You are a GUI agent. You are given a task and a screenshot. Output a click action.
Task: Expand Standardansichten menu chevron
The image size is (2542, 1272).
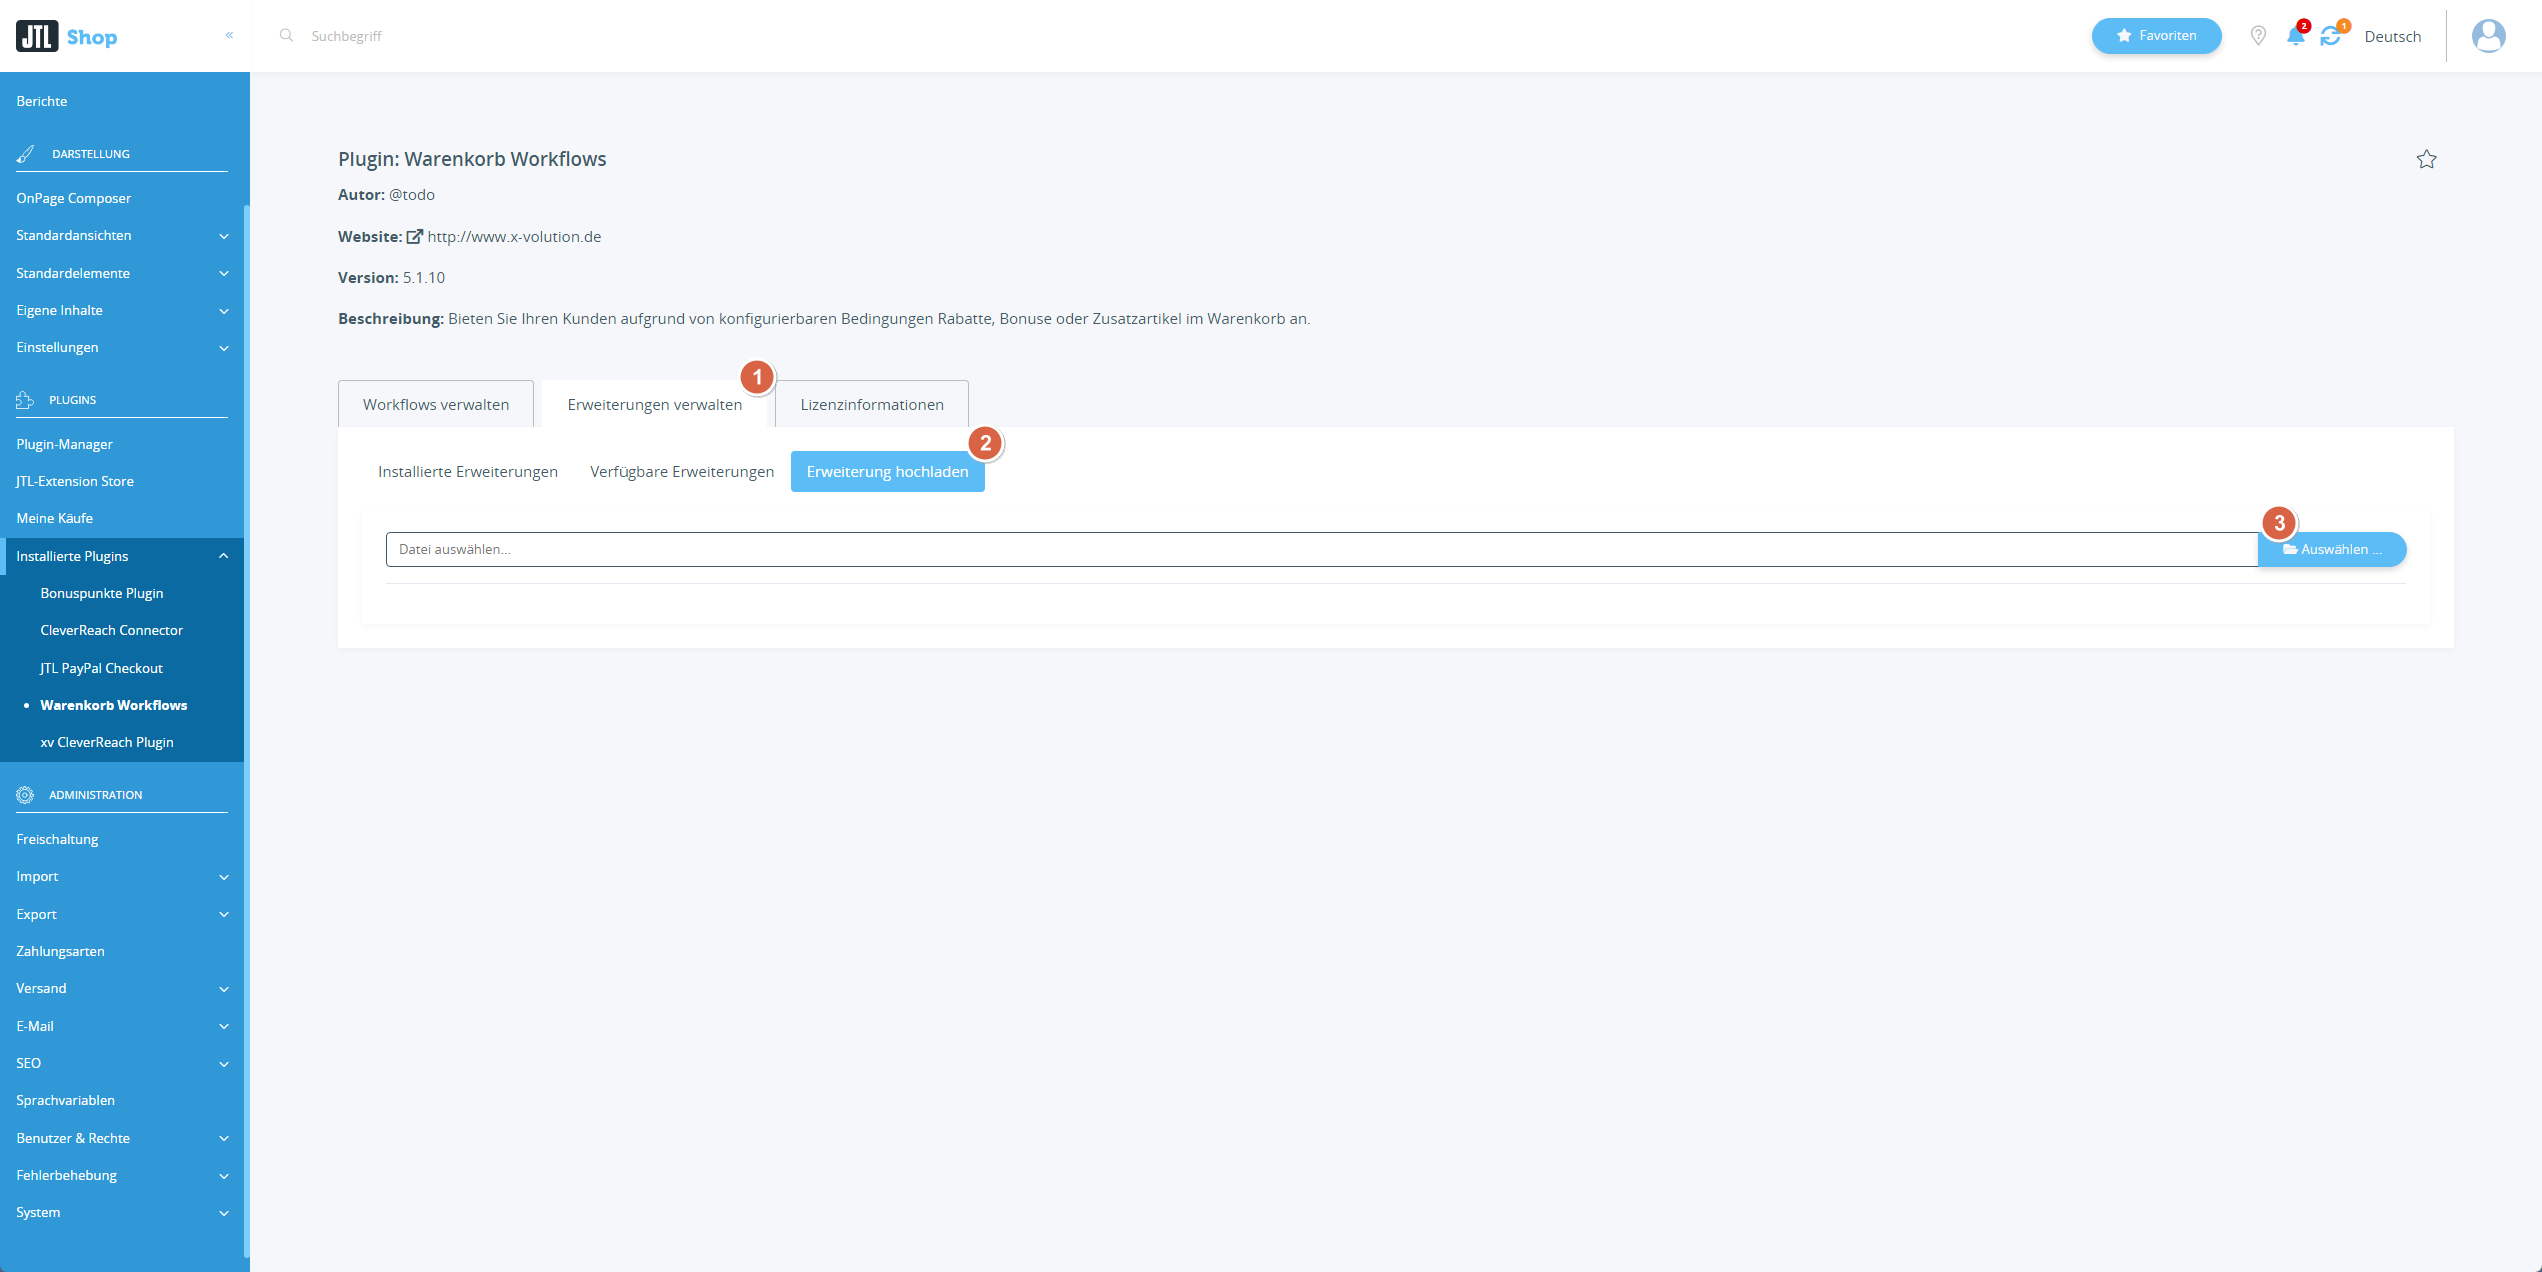tap(224, 236)
